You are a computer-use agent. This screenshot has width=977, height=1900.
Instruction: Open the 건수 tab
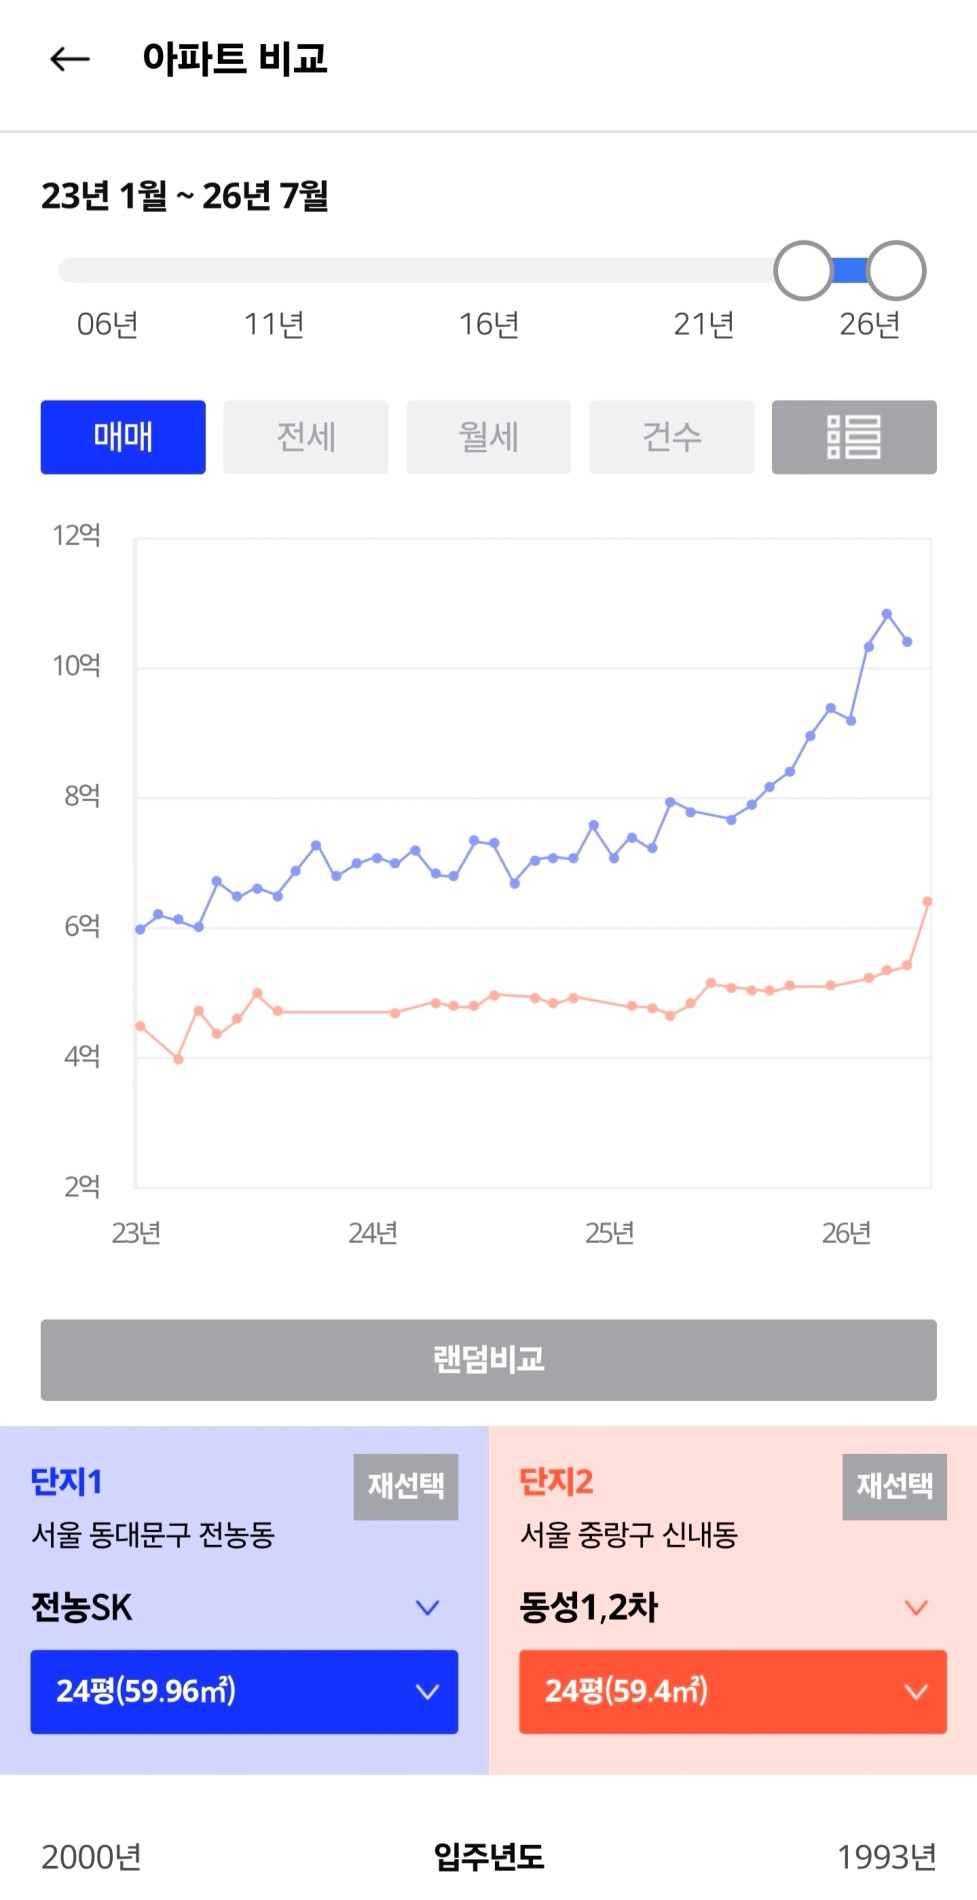[x=672, y=437]
